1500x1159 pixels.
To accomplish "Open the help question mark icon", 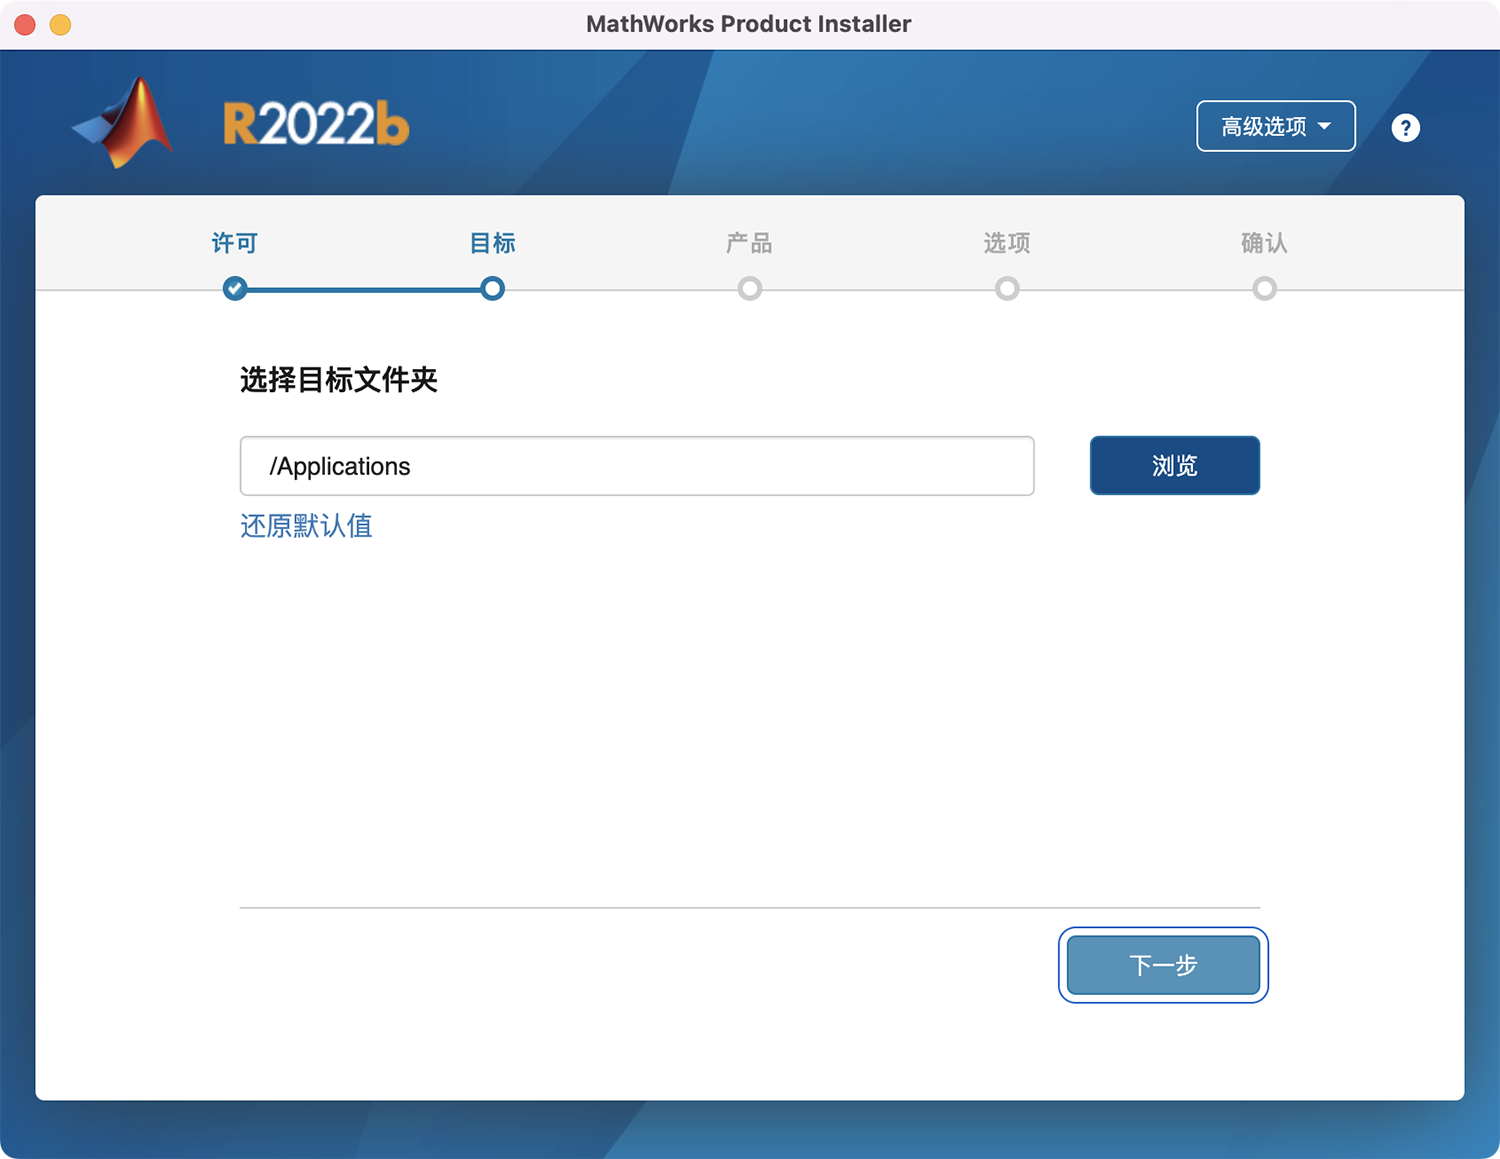I will pos(1405,127).
